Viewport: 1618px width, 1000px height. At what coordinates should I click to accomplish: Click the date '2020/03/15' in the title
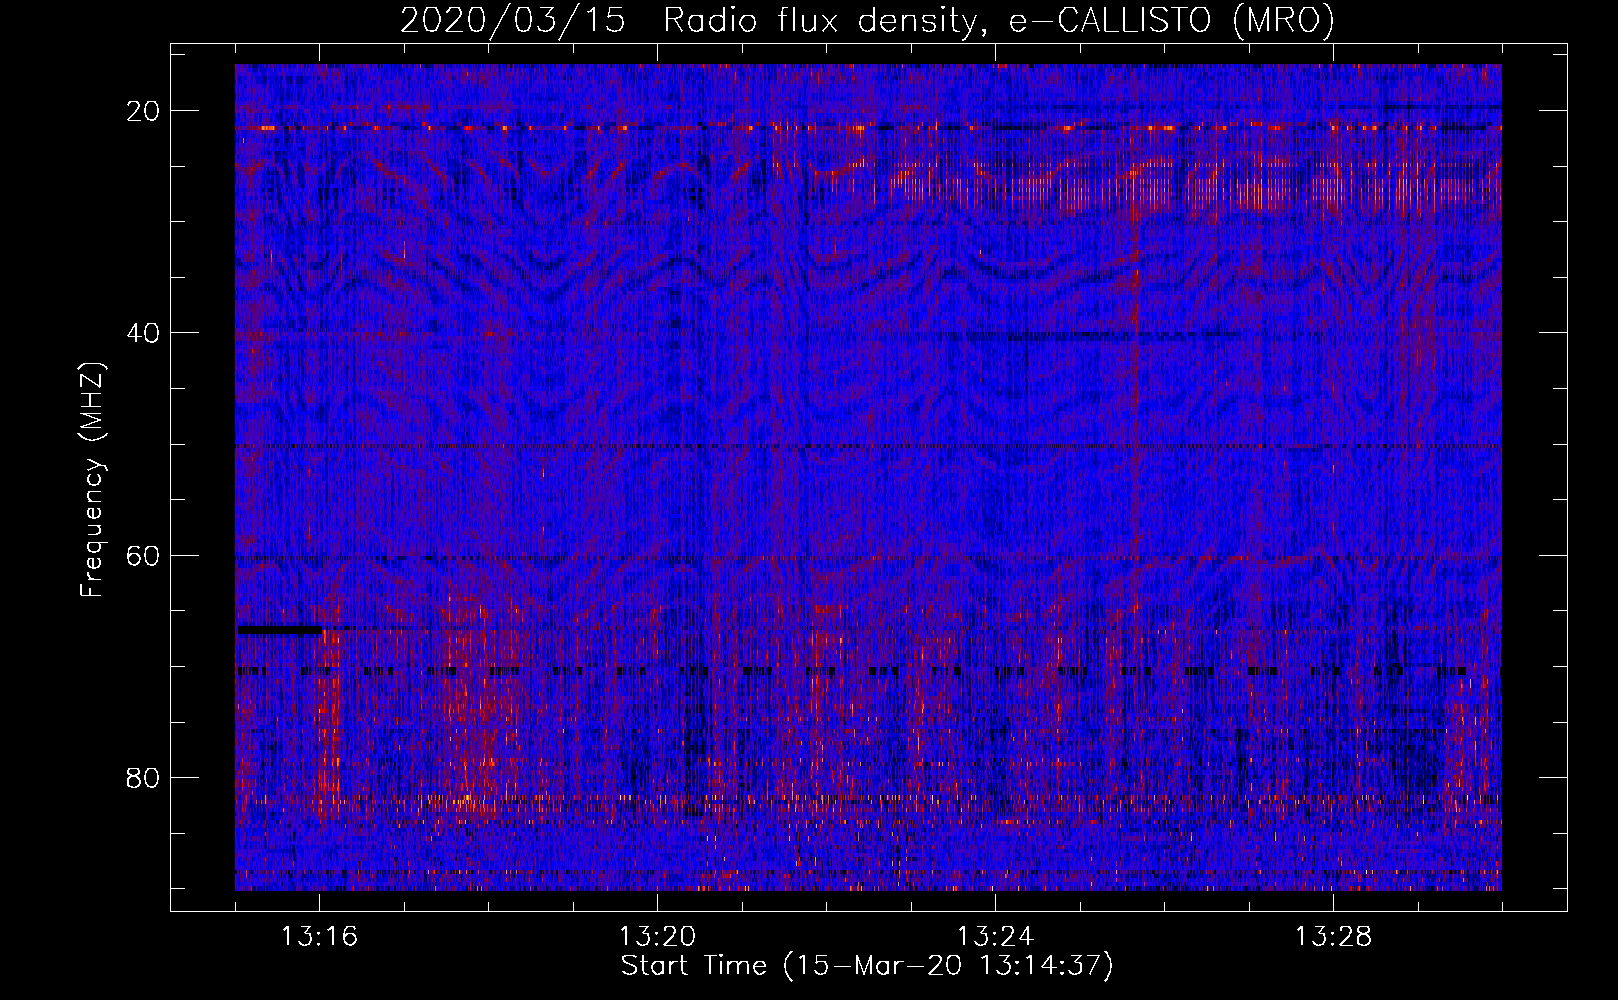tap(513, 21)
